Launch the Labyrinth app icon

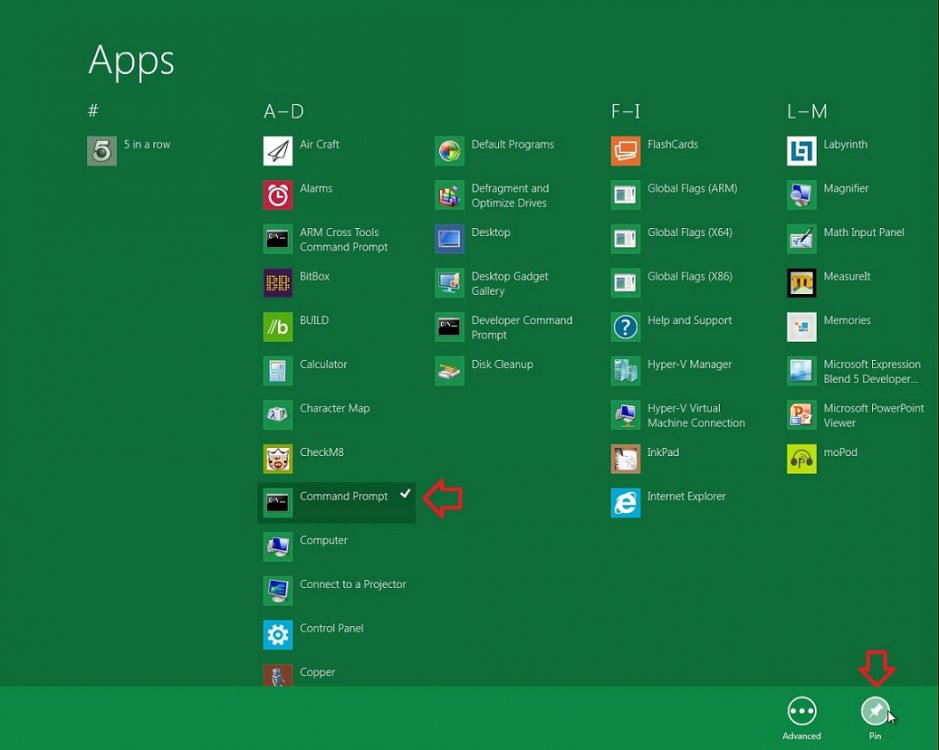point(802,150)
